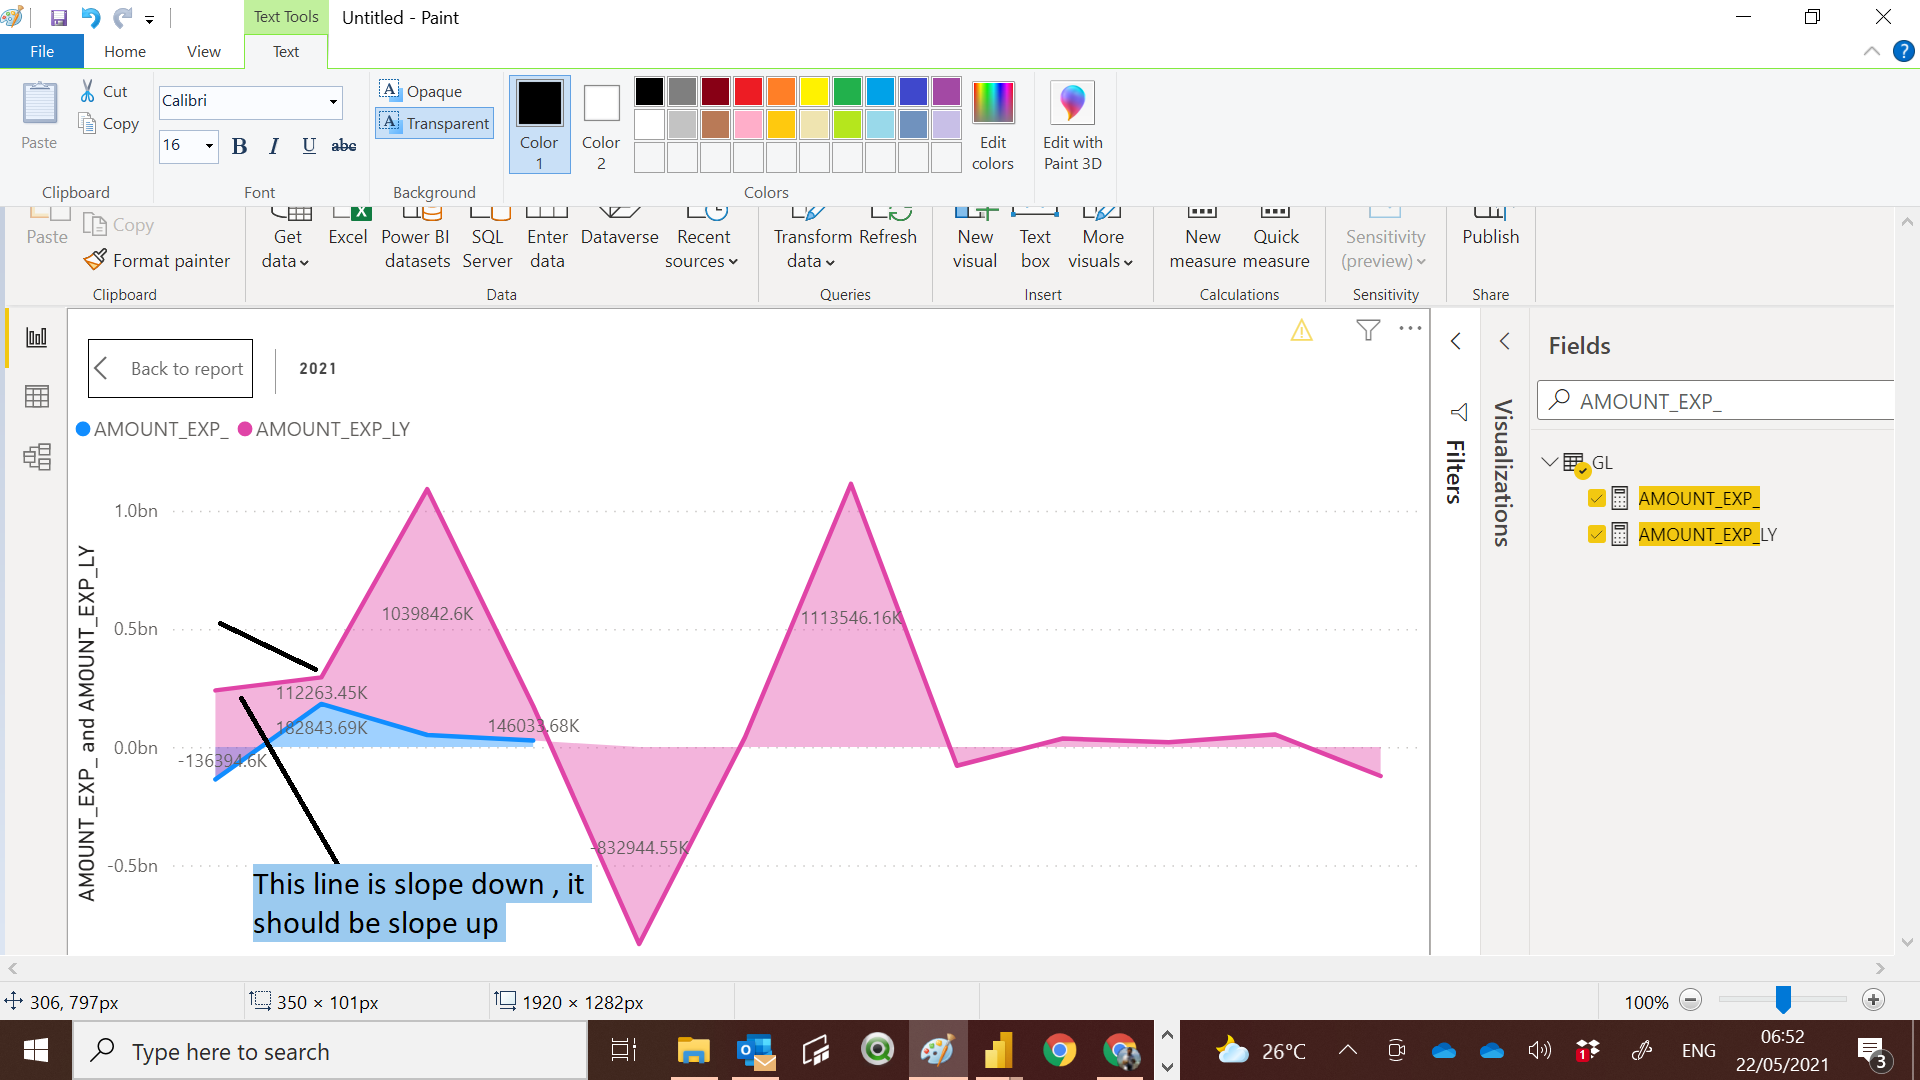Click Format painter in Power BI
Image resolution: width=1920 pixels, height=1080 pixels.
tap(157, 260)
